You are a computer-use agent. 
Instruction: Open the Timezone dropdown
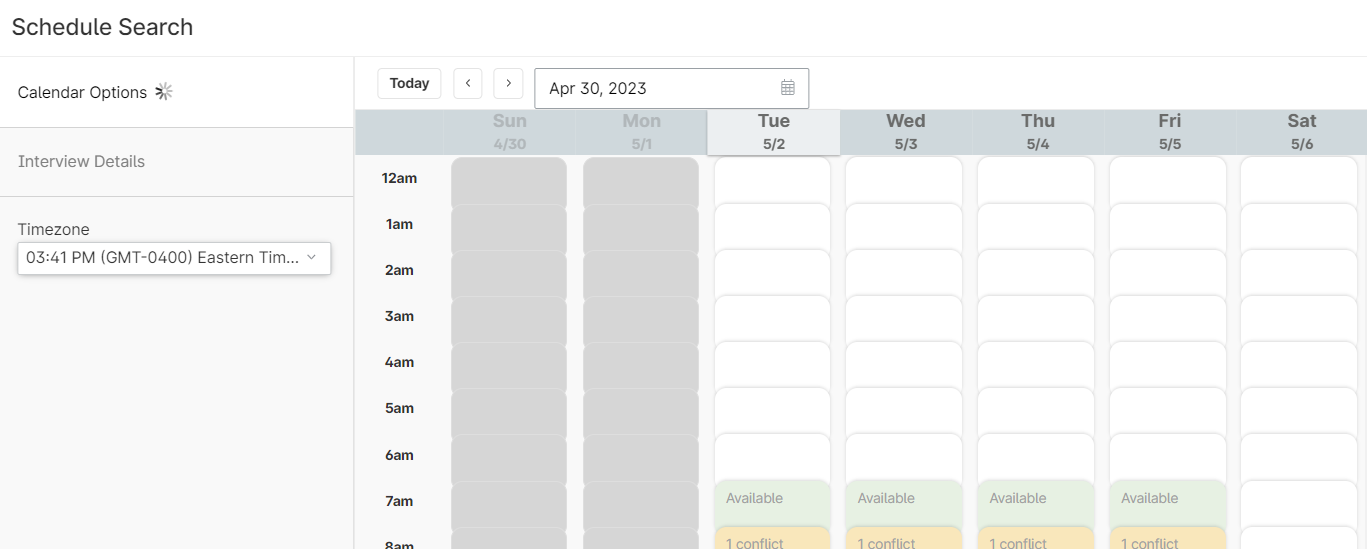click(174, 258)
